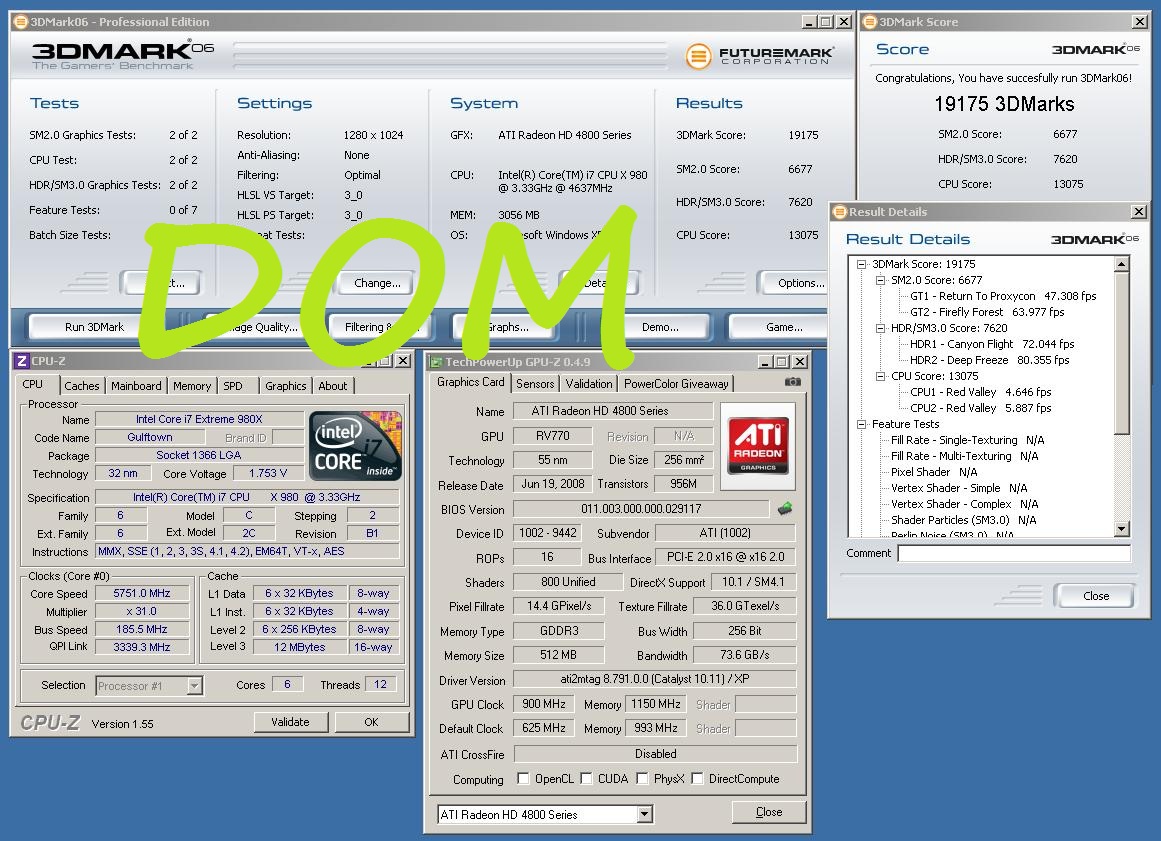The width and height of the screenshot is (1161, 841).
Task: Switch to the Mainboard tab in CPU-Z
Action: coord(136,386)
